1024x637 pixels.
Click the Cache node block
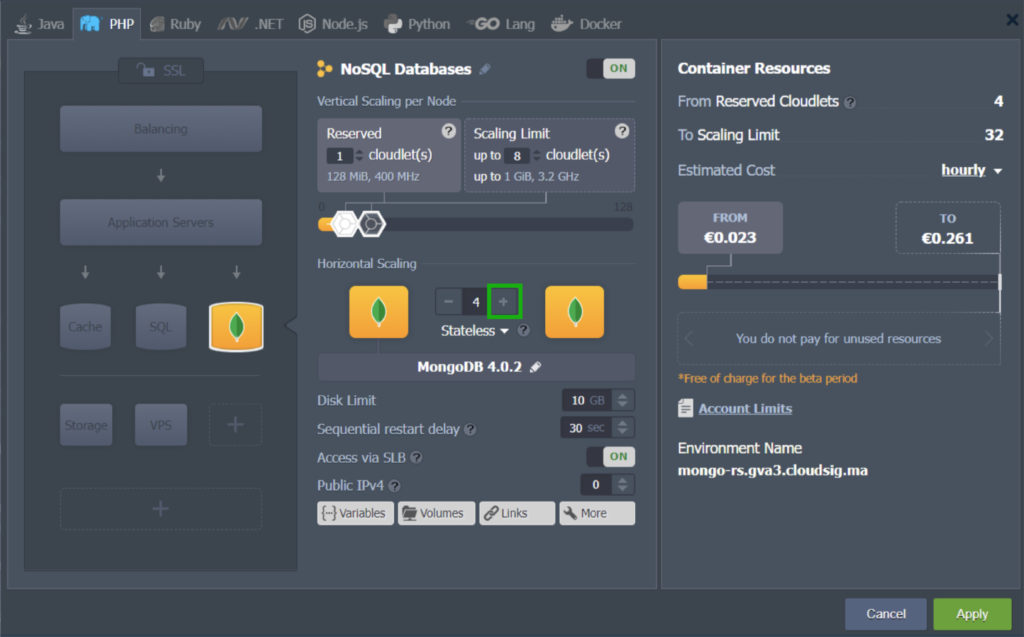click(x=85, y=326)
